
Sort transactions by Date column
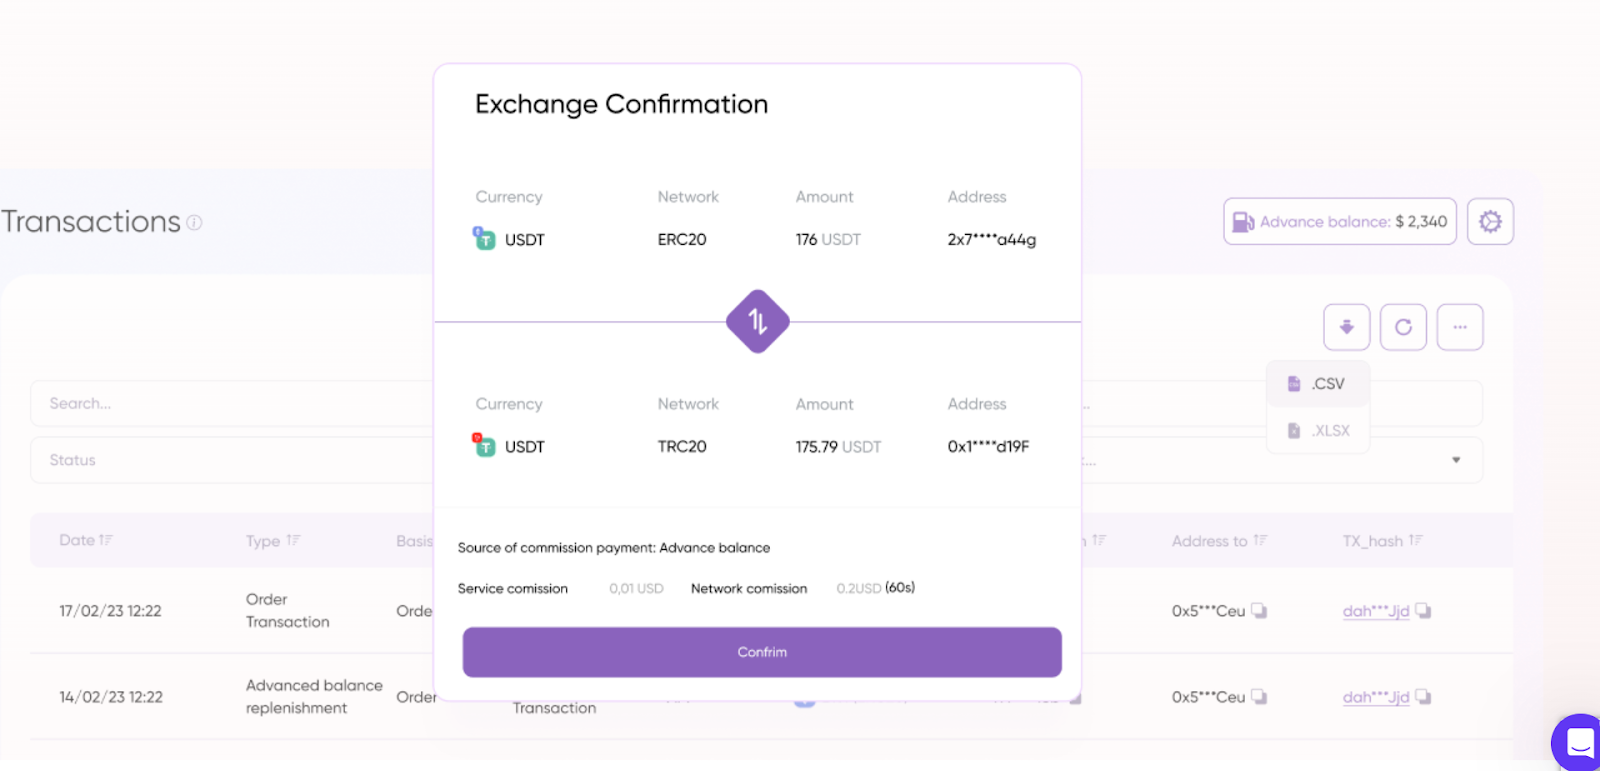pyautogui.click(x=86, y=540)
